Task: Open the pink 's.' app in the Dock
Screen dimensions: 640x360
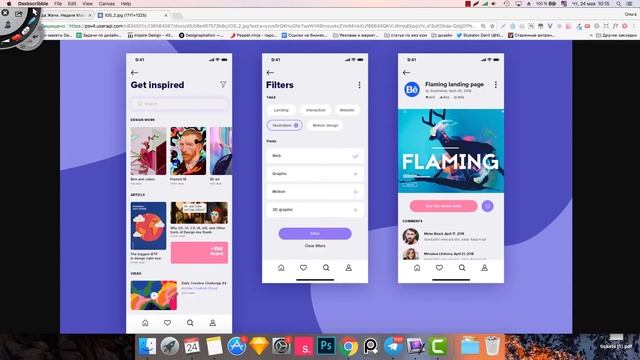Action: point(304,346)
